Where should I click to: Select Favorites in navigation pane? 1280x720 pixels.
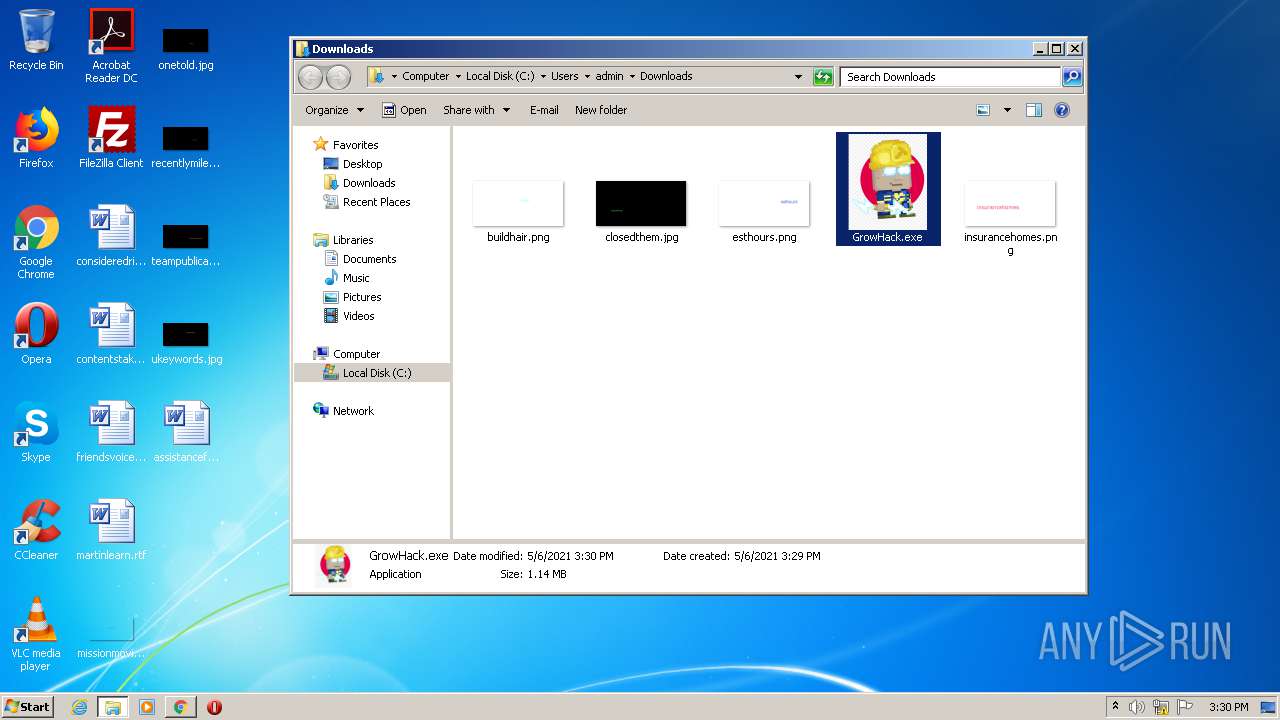345,145
